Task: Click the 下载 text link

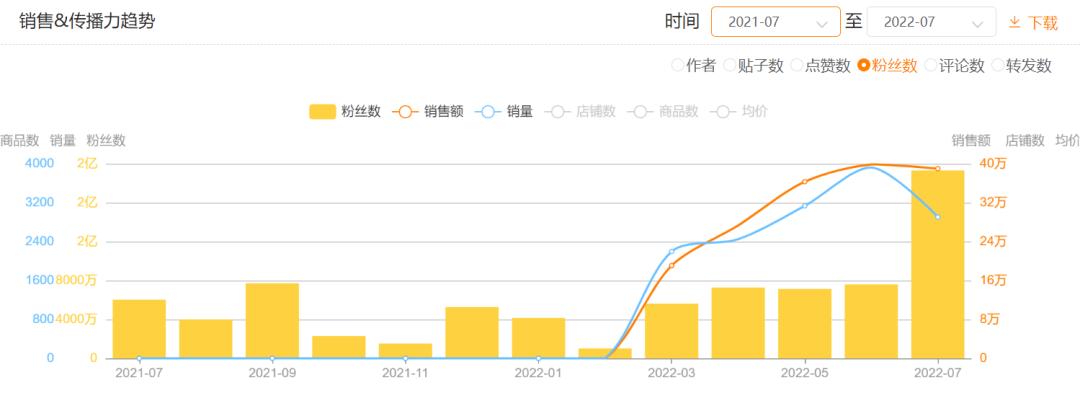Action: pyautogui.click(x=1042, y=23)
